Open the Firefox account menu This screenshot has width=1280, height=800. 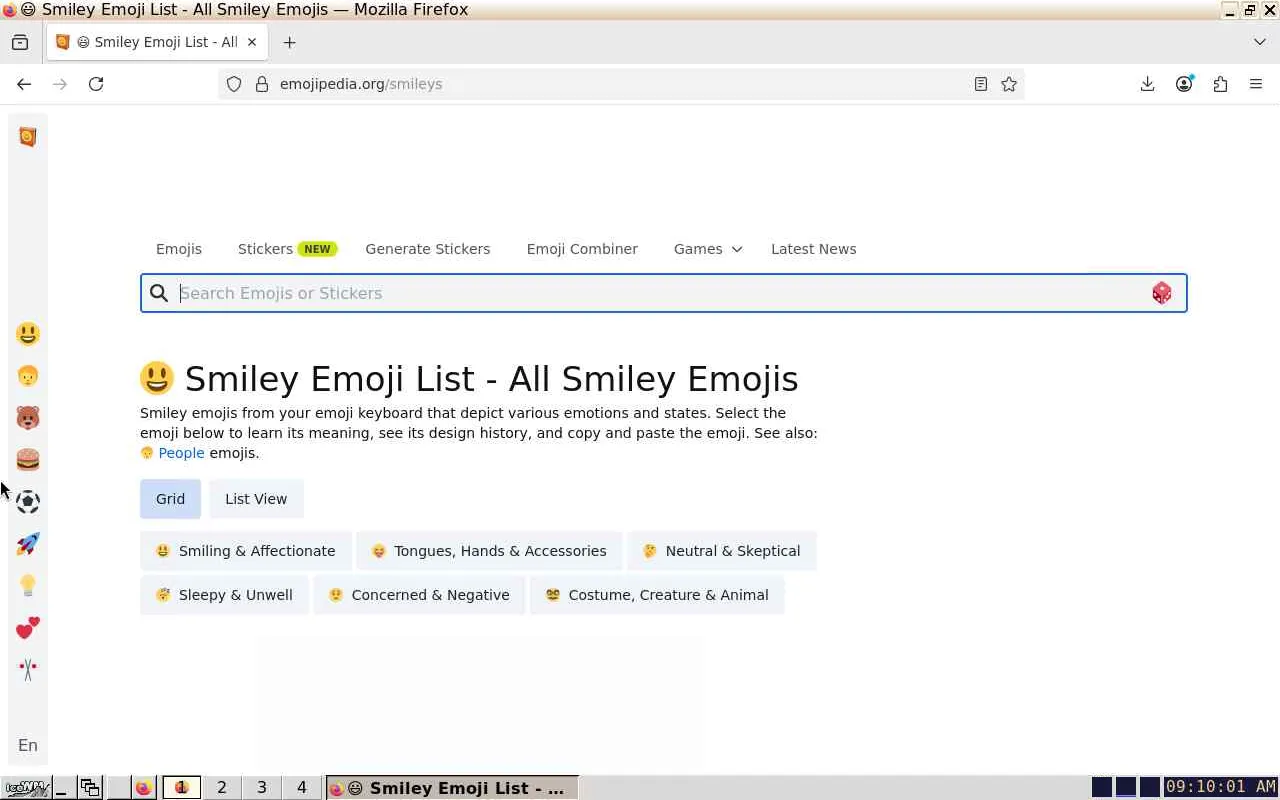point(1184,84)
